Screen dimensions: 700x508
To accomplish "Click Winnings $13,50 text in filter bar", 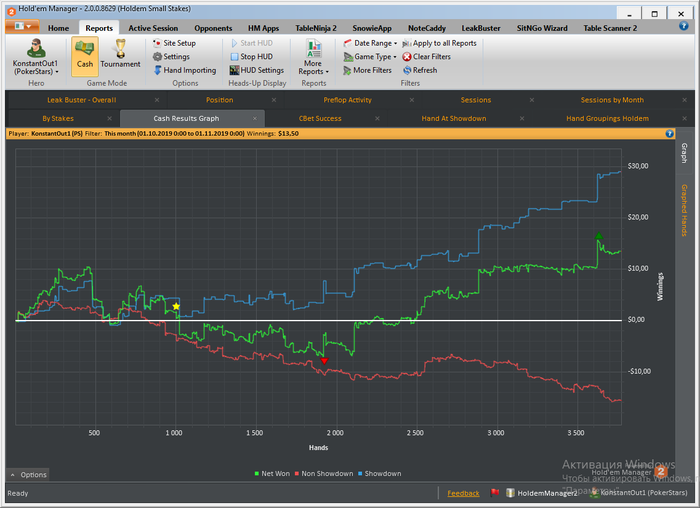I will 273,133.
